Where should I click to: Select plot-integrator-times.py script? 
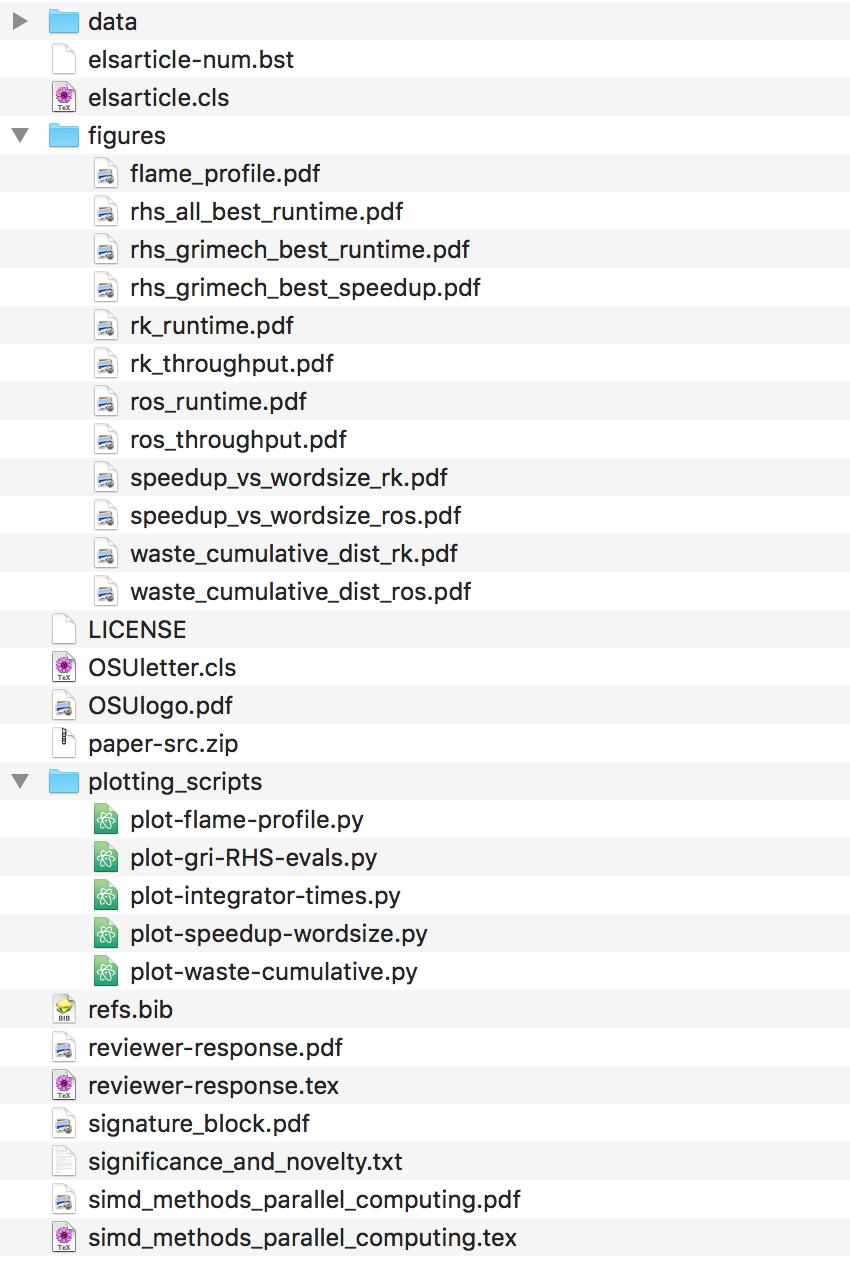tap(265, 896)
